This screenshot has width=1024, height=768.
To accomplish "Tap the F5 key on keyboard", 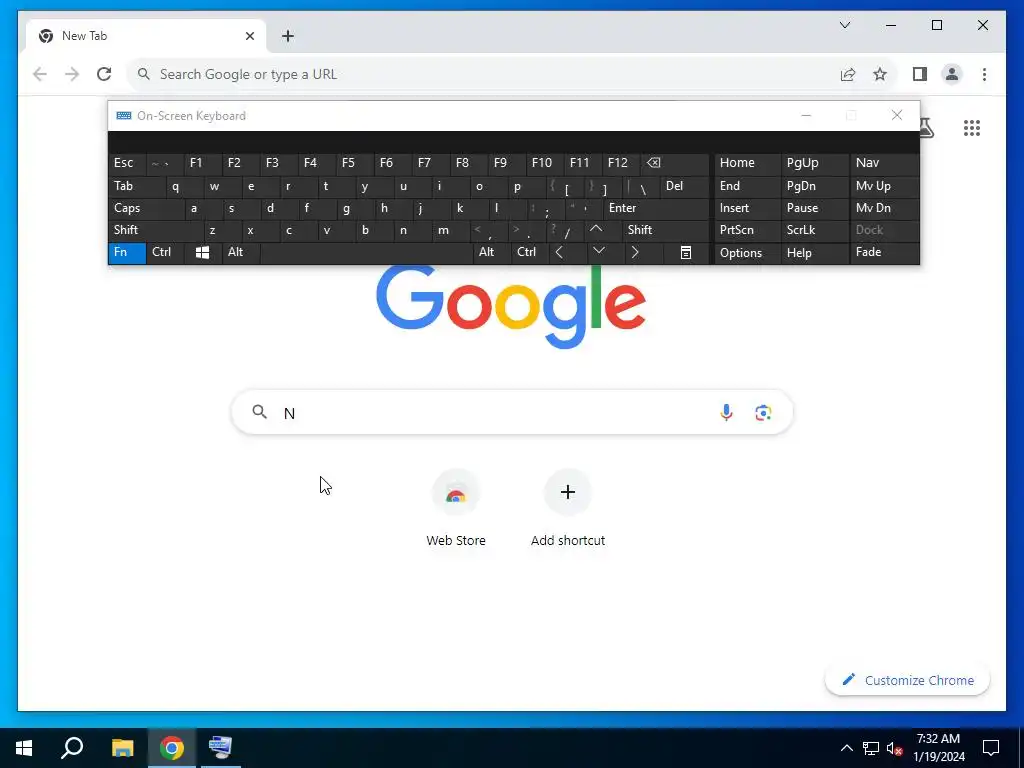I will point(355,163).
